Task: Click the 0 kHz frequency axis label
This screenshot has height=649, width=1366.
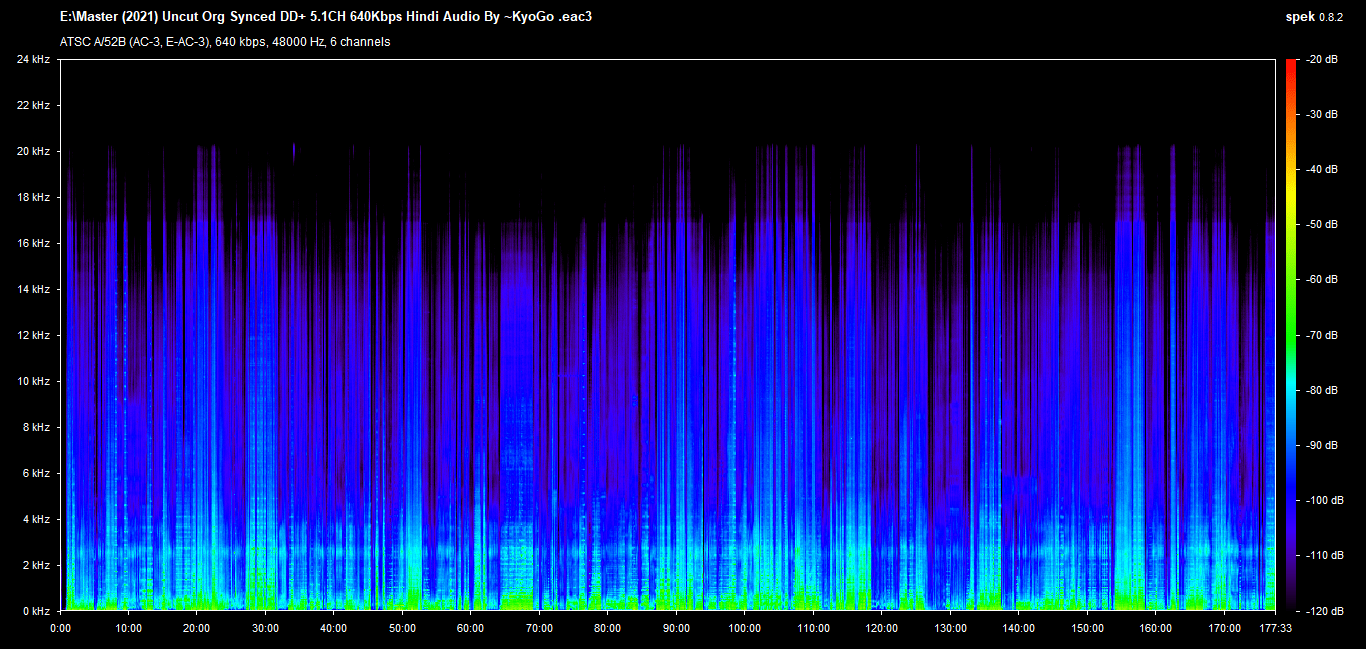Action: [x=36, y=611]
